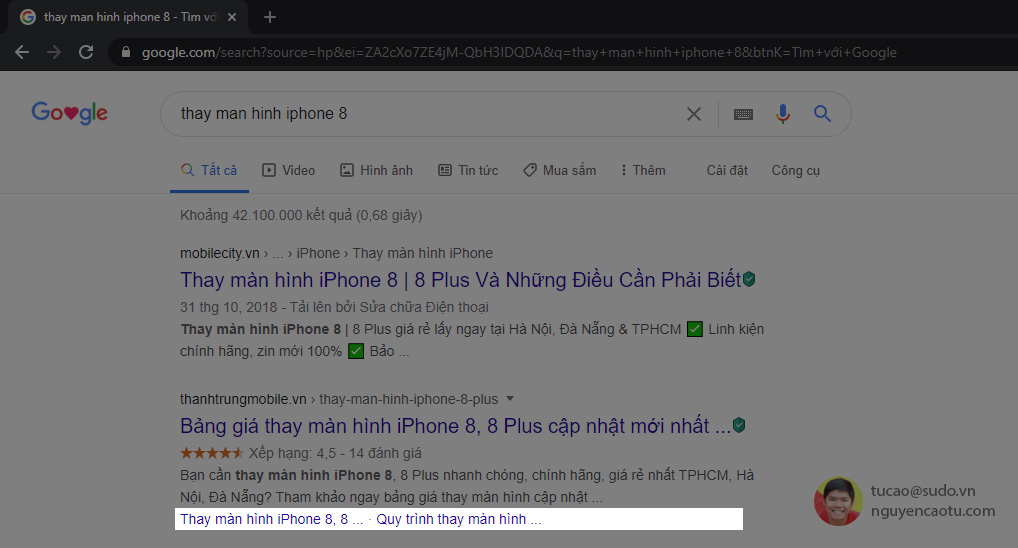
Task: Click the padlock site info icon
Action: point(126,52)
